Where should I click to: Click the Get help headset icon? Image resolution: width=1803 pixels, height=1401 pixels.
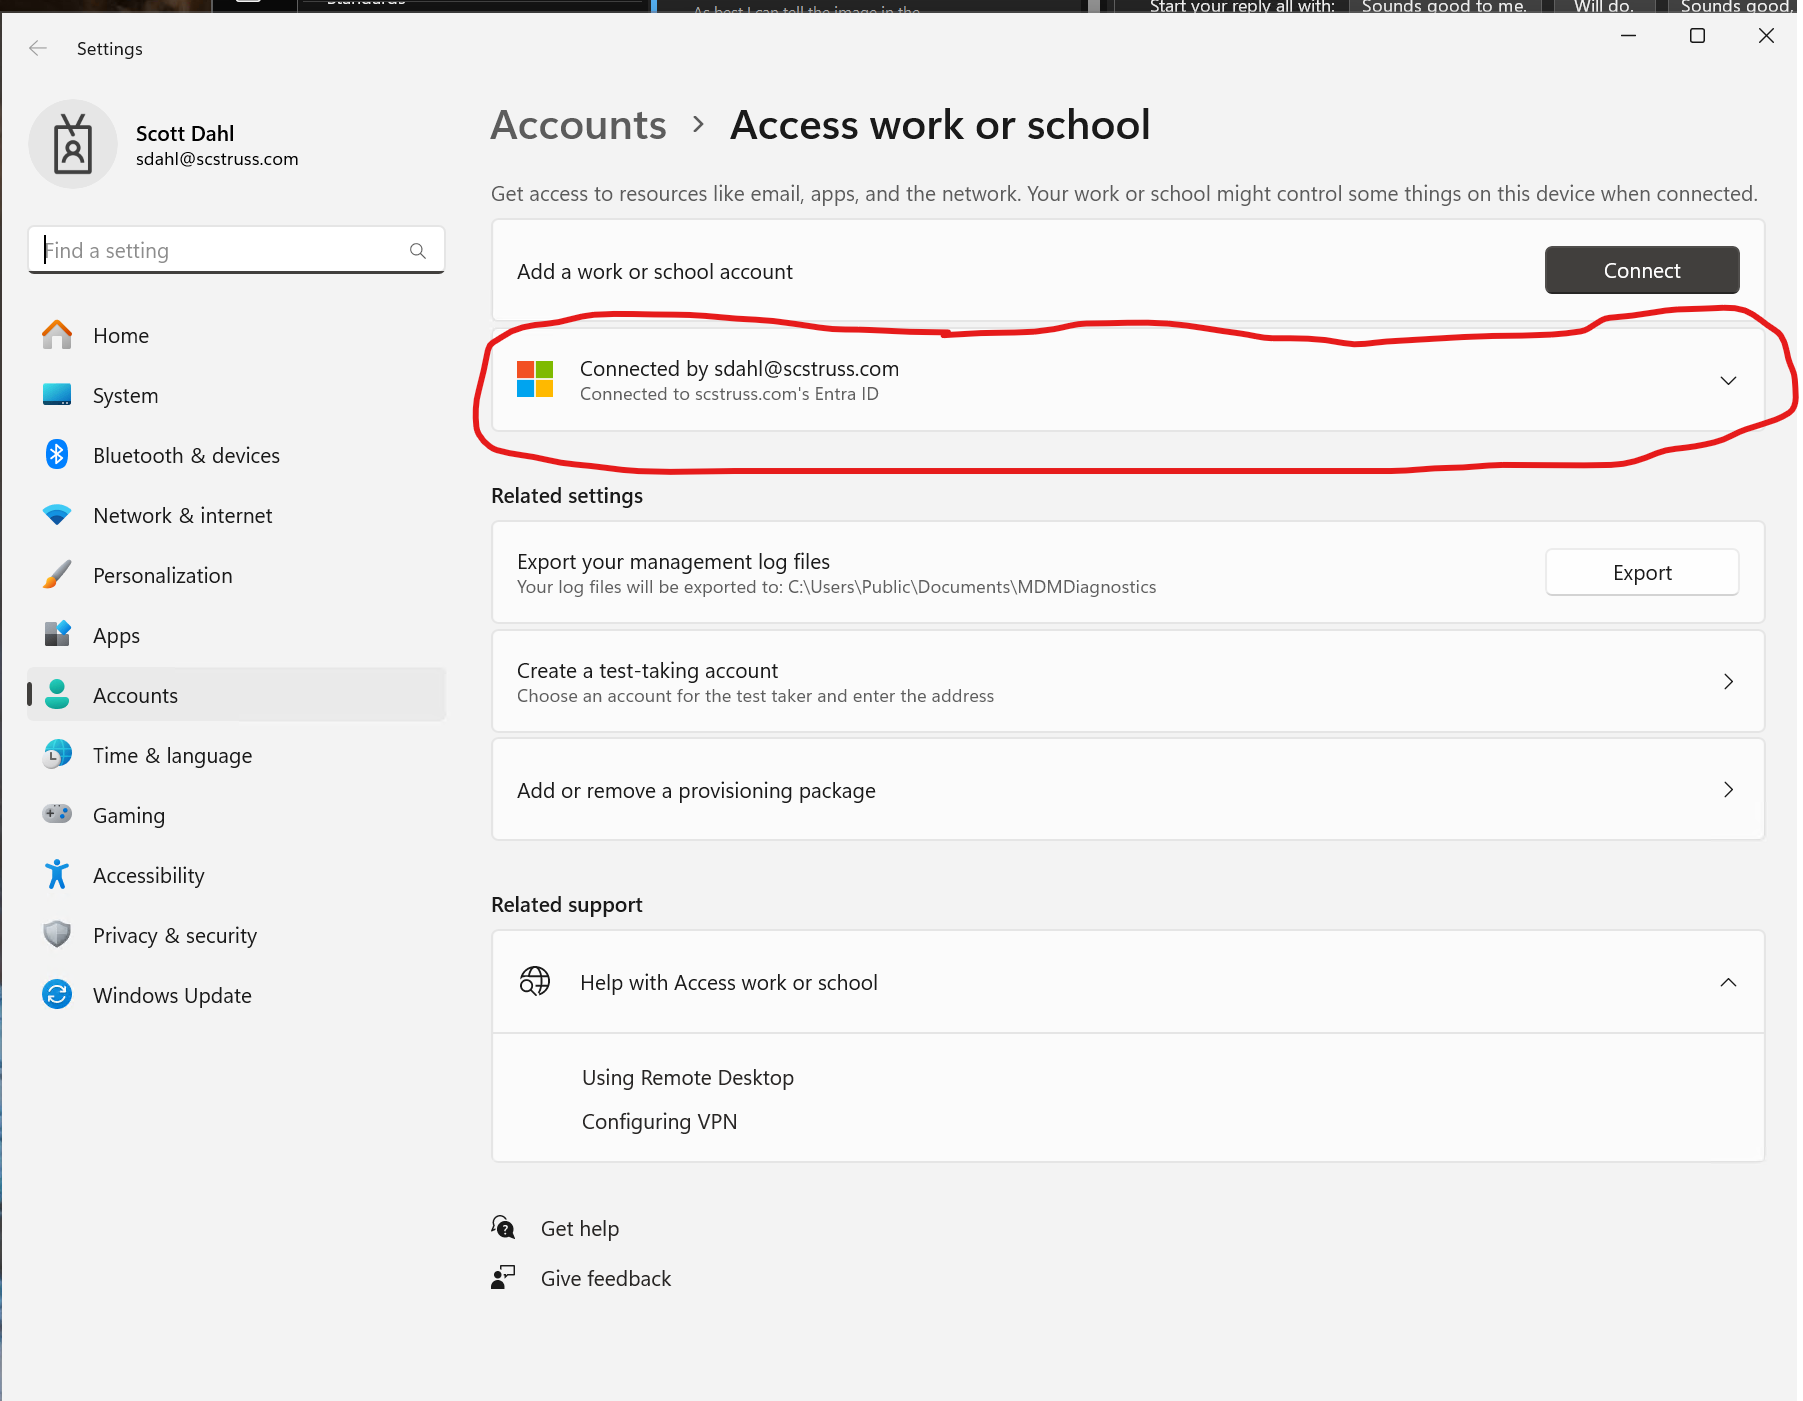(503, 1227)
